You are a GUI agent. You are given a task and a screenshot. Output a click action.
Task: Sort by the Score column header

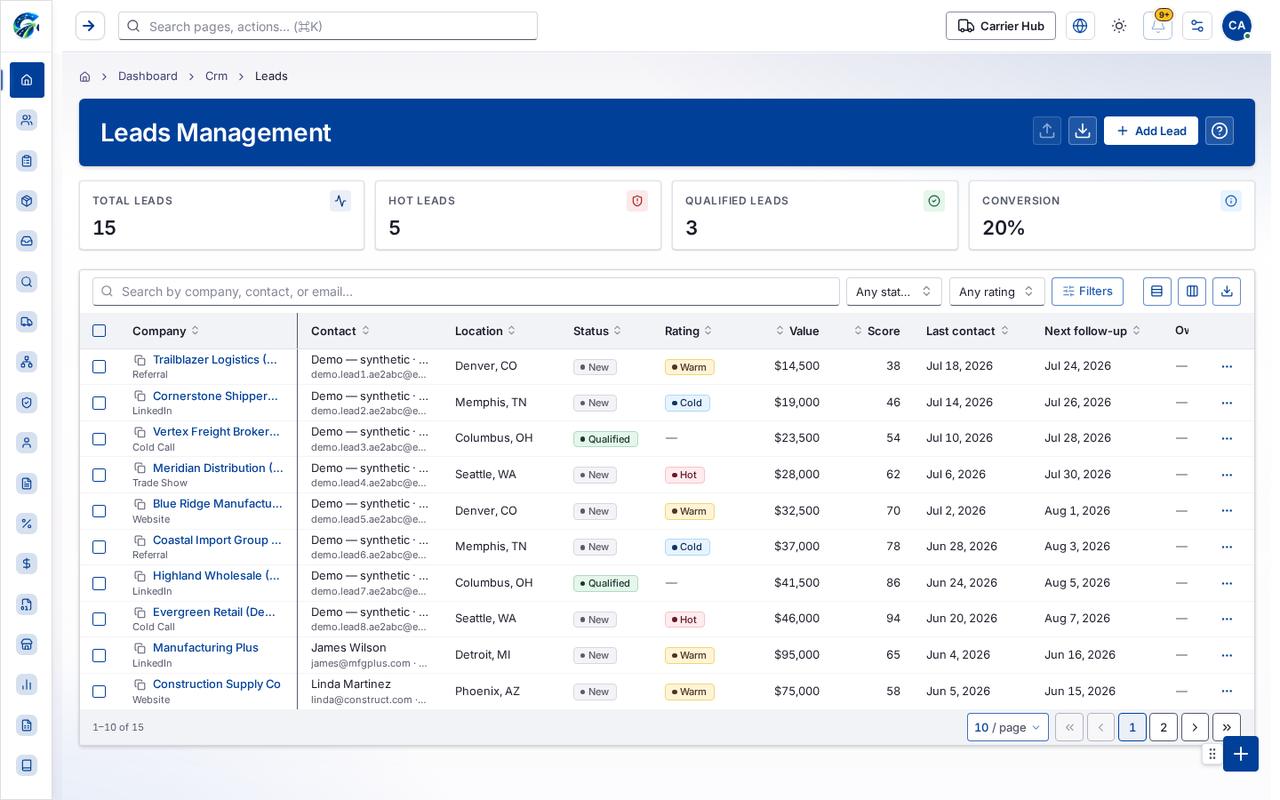point(877,331)
